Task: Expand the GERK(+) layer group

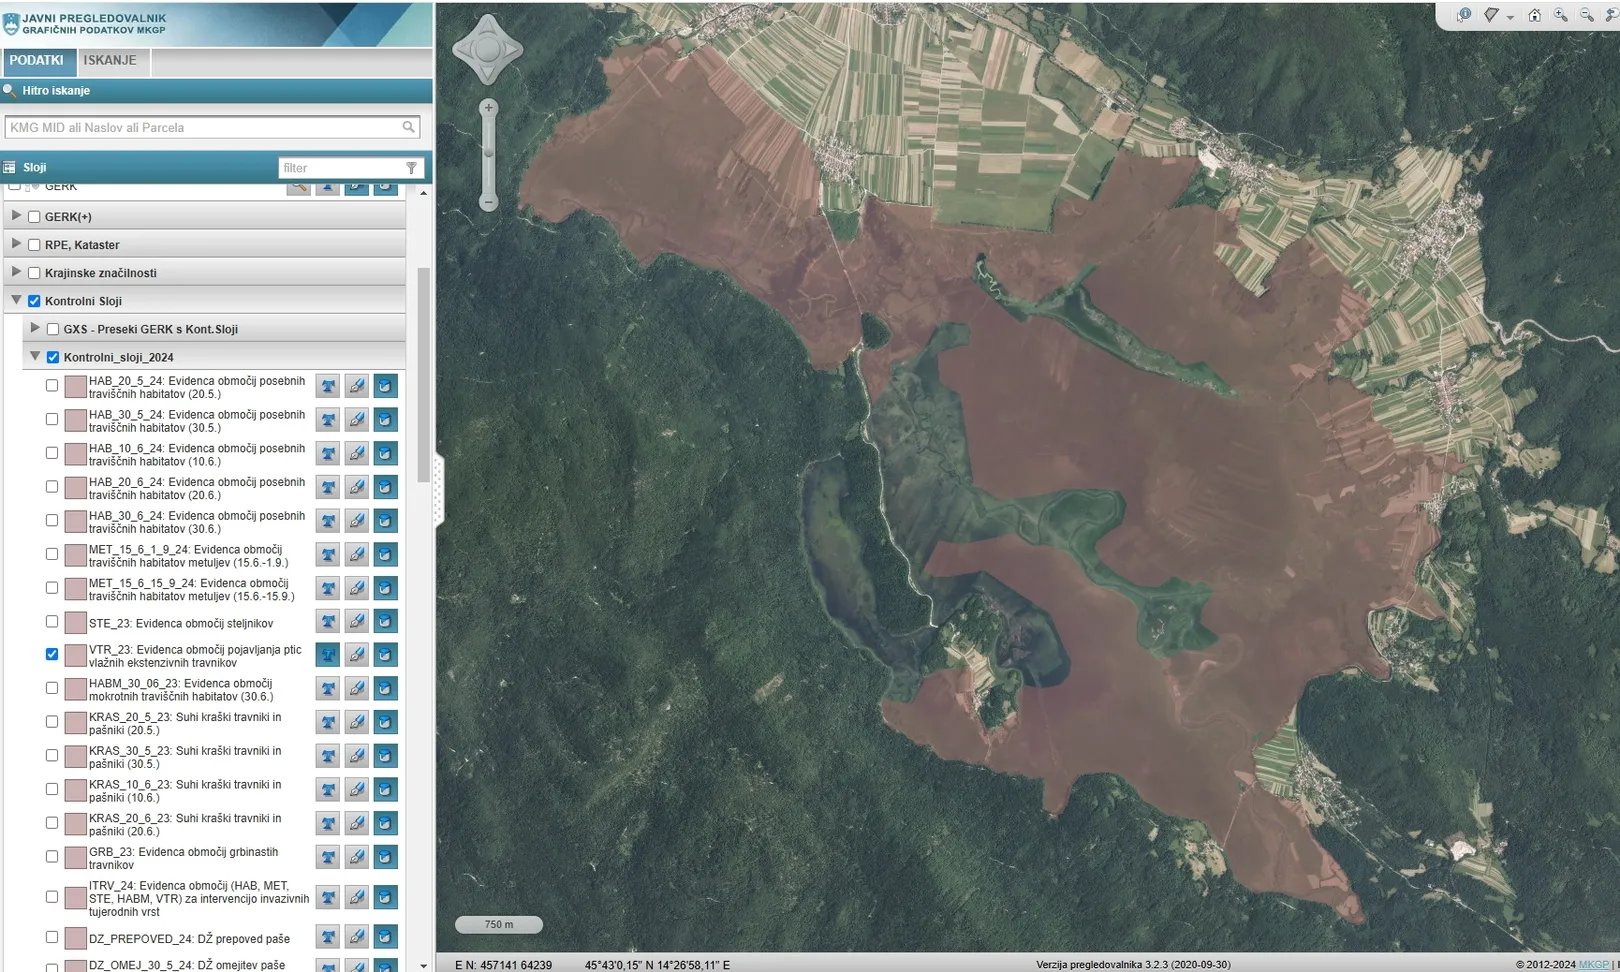Action: [x=16, y=216]
